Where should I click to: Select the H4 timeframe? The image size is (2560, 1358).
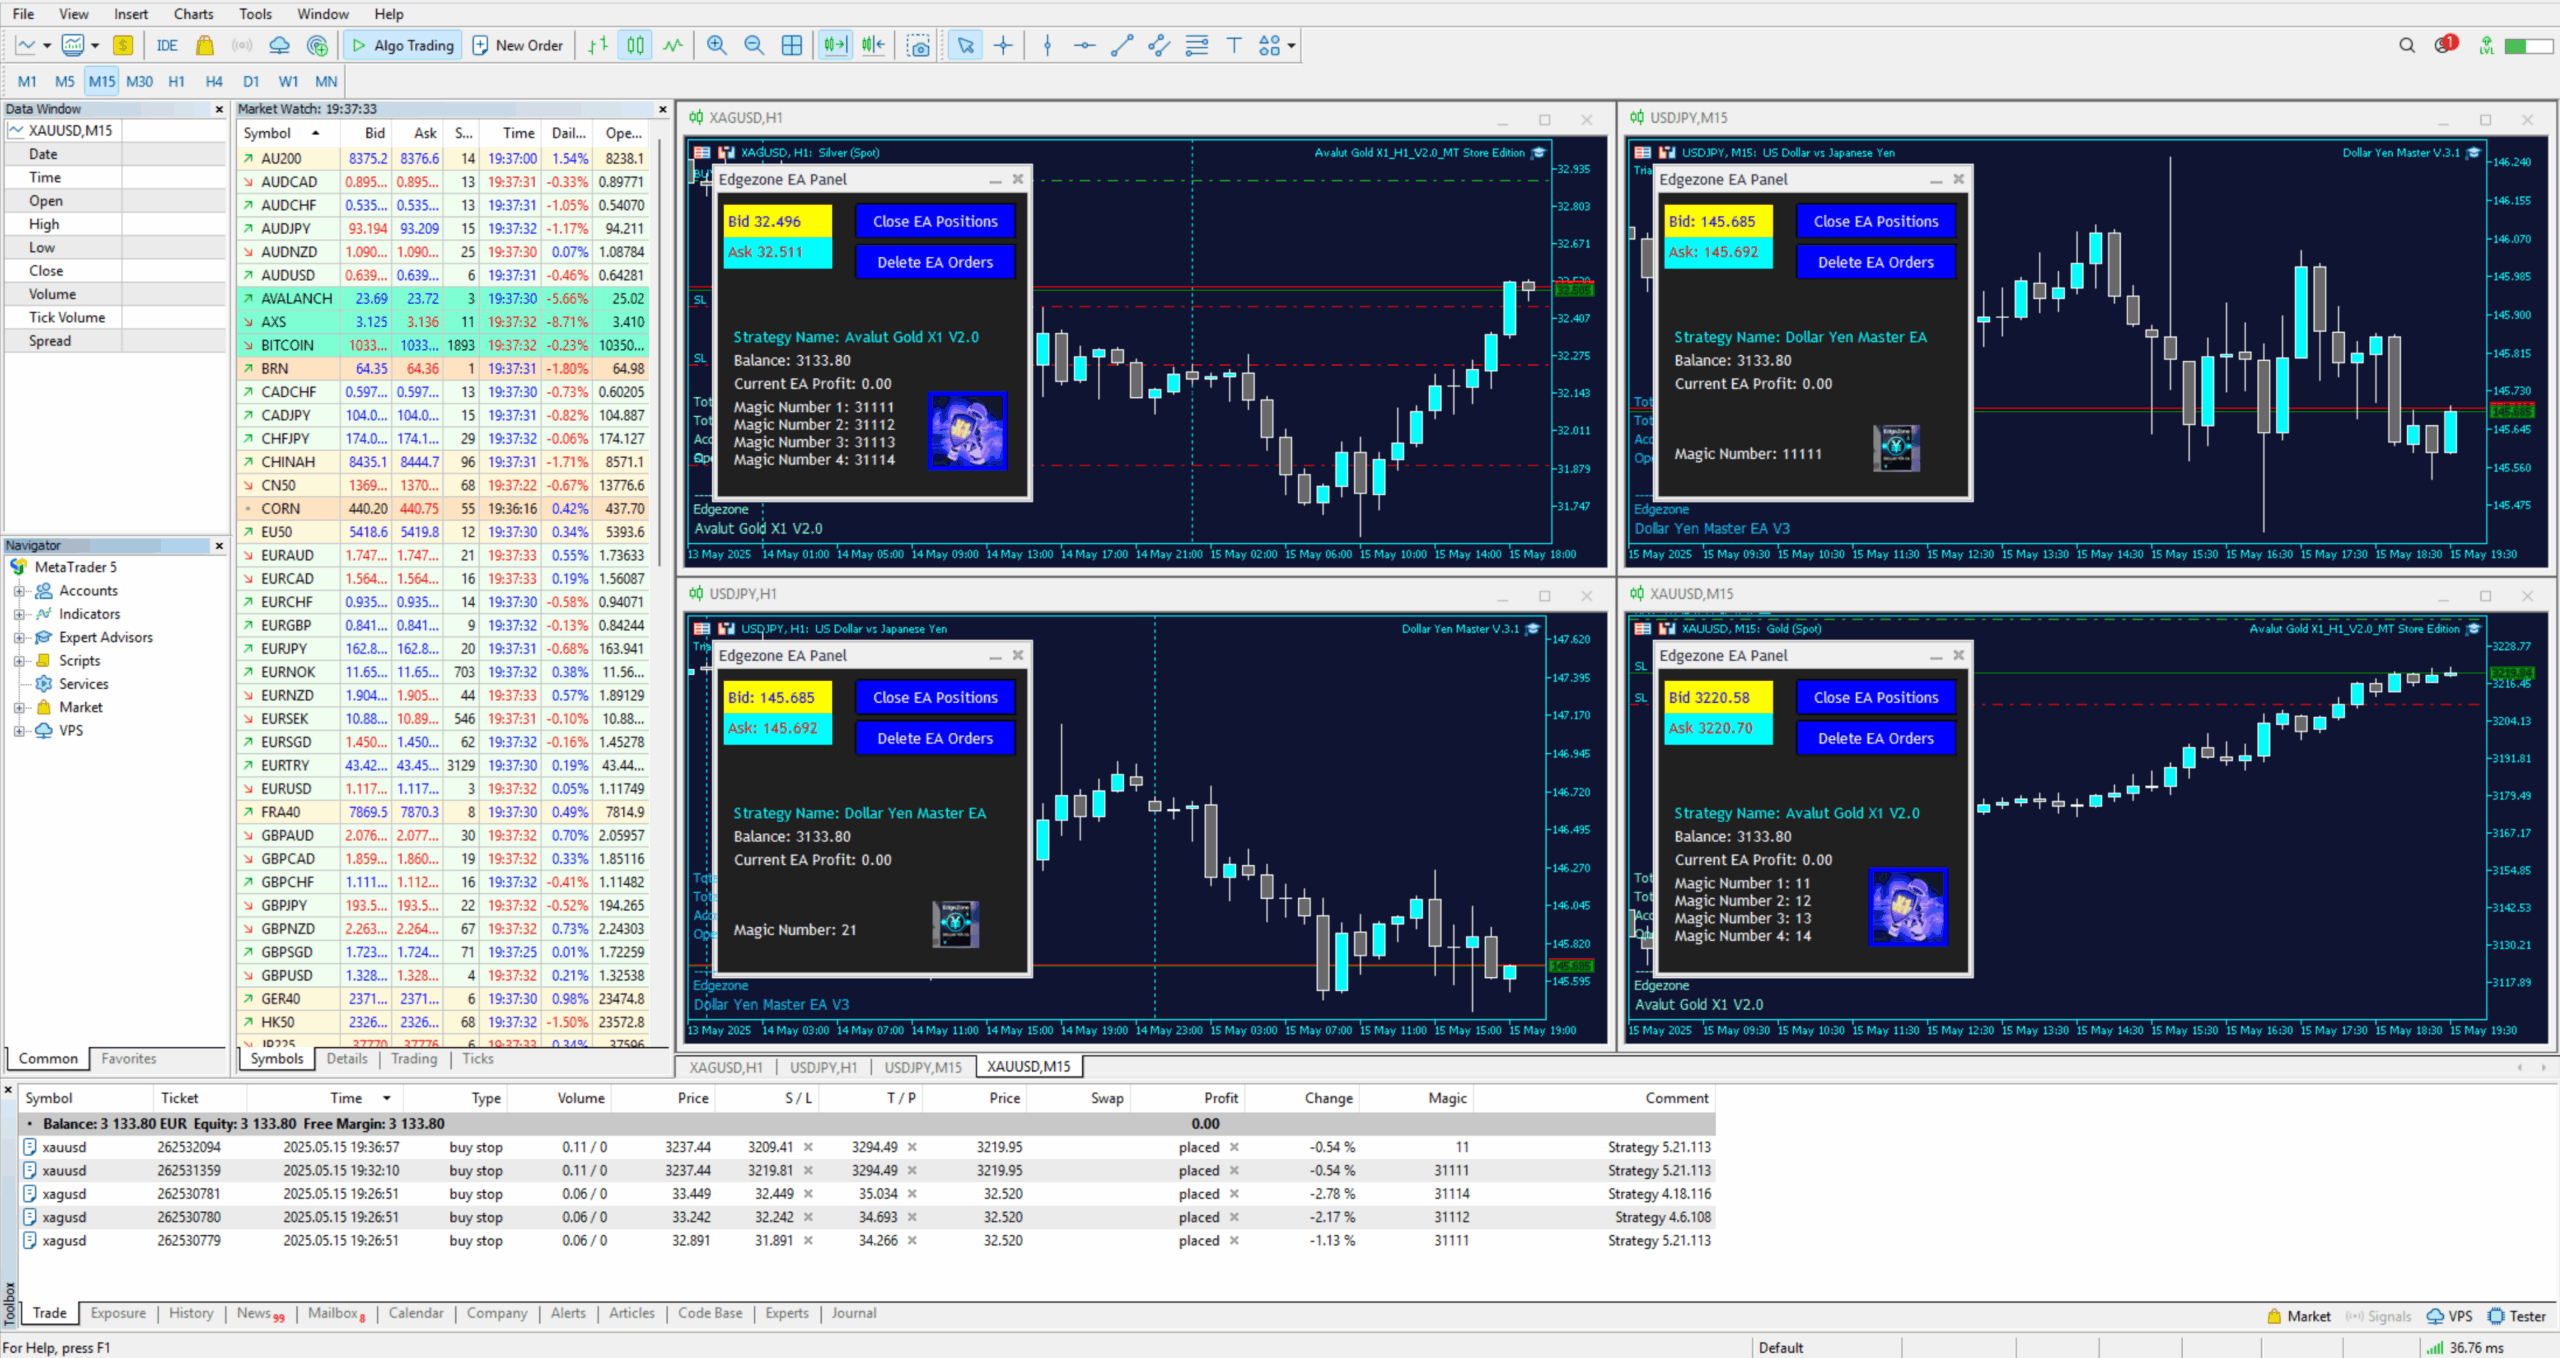pyautogui.click(x=213, y=82)
